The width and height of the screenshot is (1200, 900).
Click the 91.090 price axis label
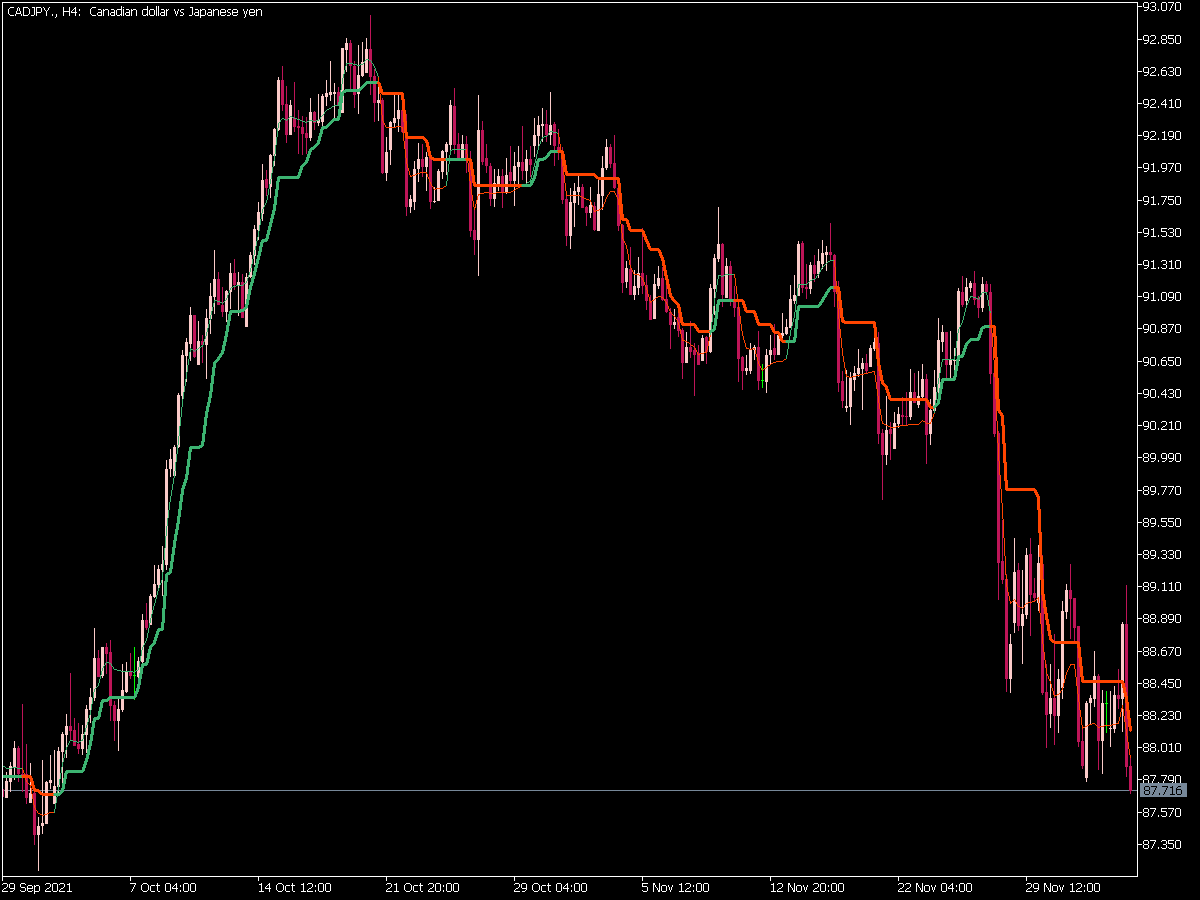1163,296
